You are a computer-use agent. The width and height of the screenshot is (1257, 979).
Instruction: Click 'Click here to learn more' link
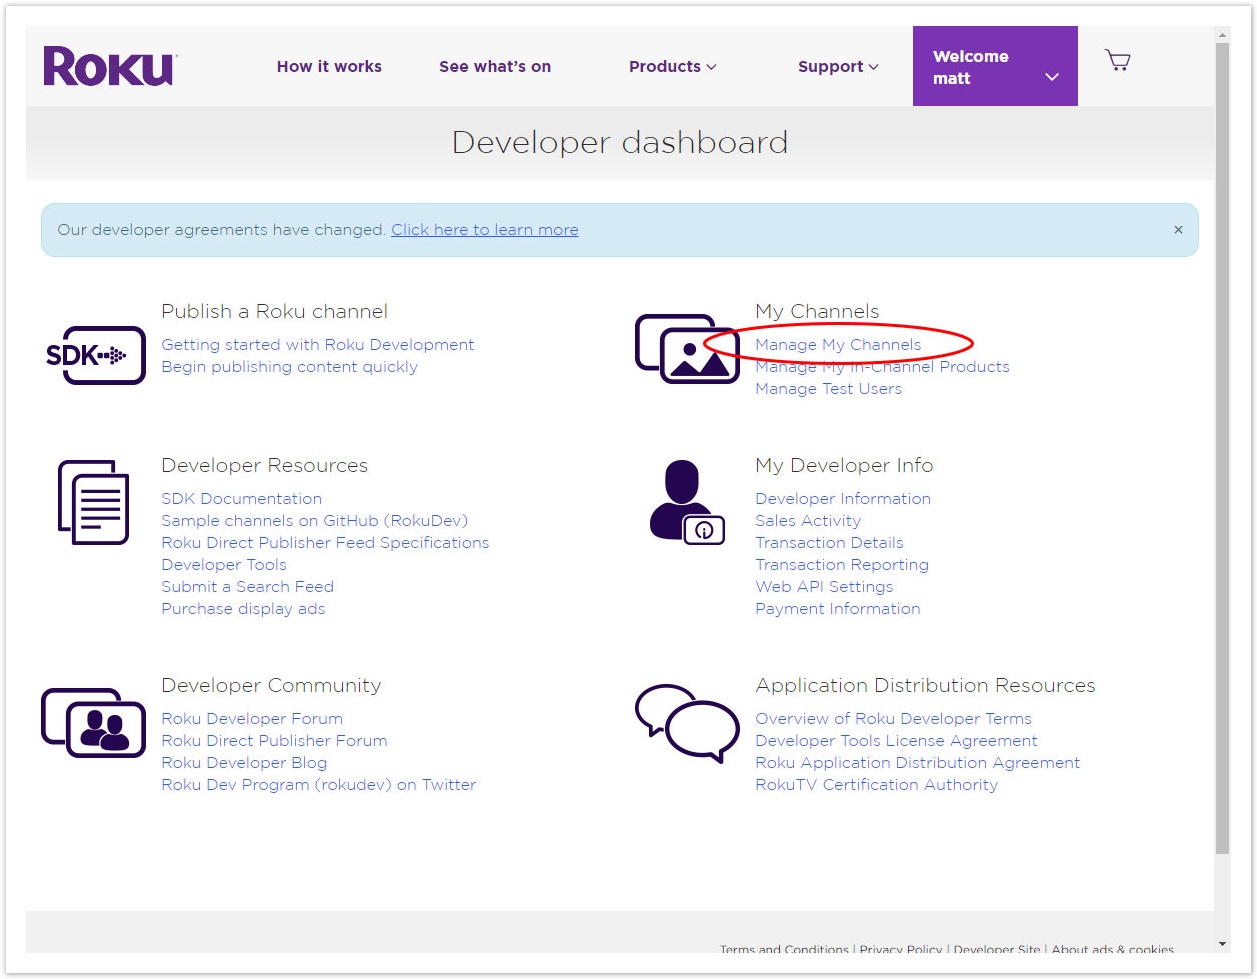pyautogui.click(x=485, y=230)
